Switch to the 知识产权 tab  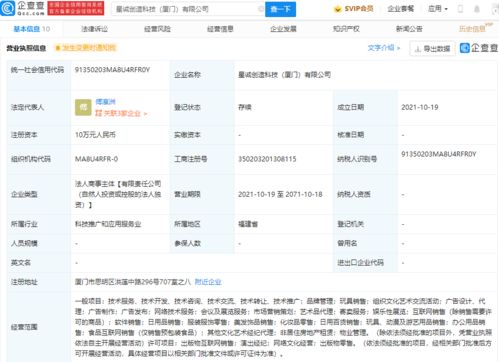click(x=346, y=29)
